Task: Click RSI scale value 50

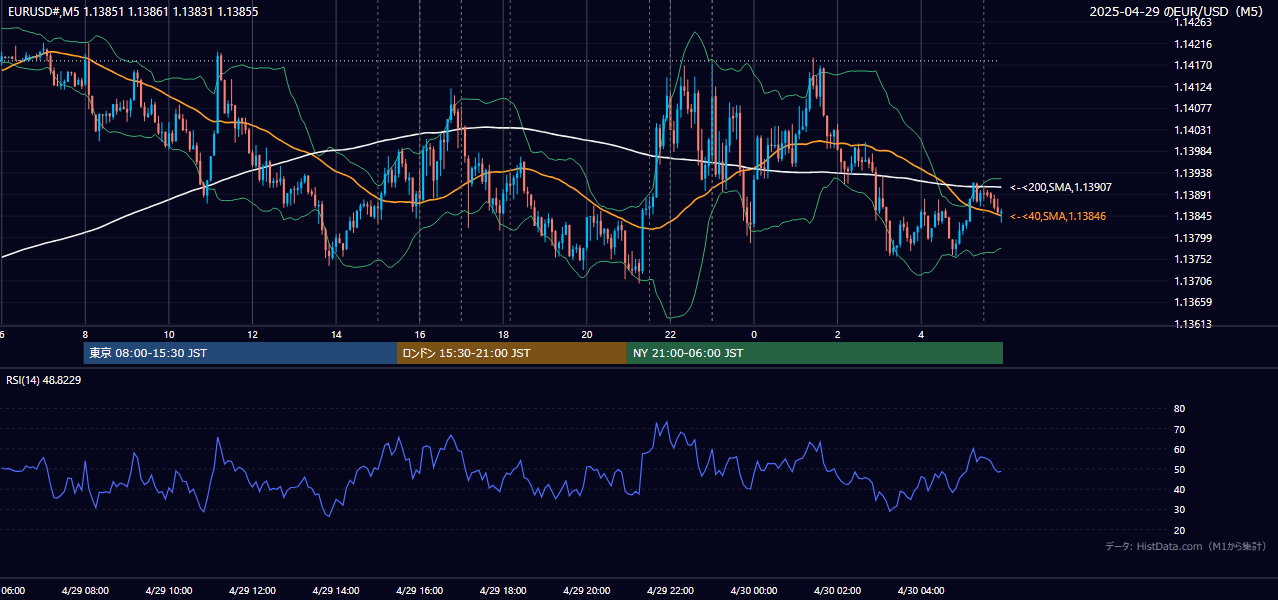Action: pos(1179,469)
